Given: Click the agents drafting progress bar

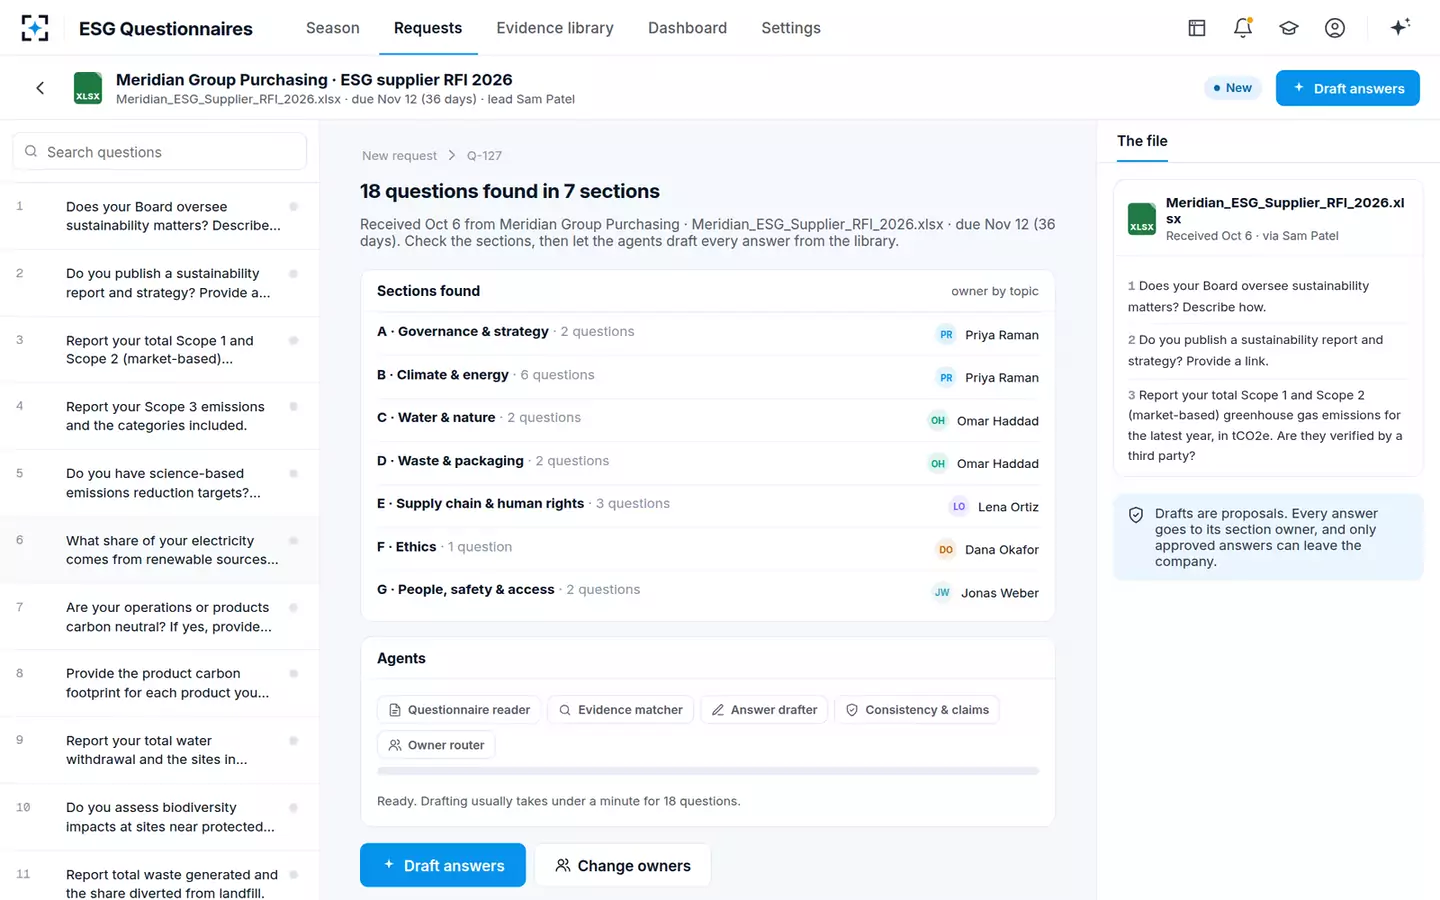Looking at the screenshot, I should click(x=708, y=771).
